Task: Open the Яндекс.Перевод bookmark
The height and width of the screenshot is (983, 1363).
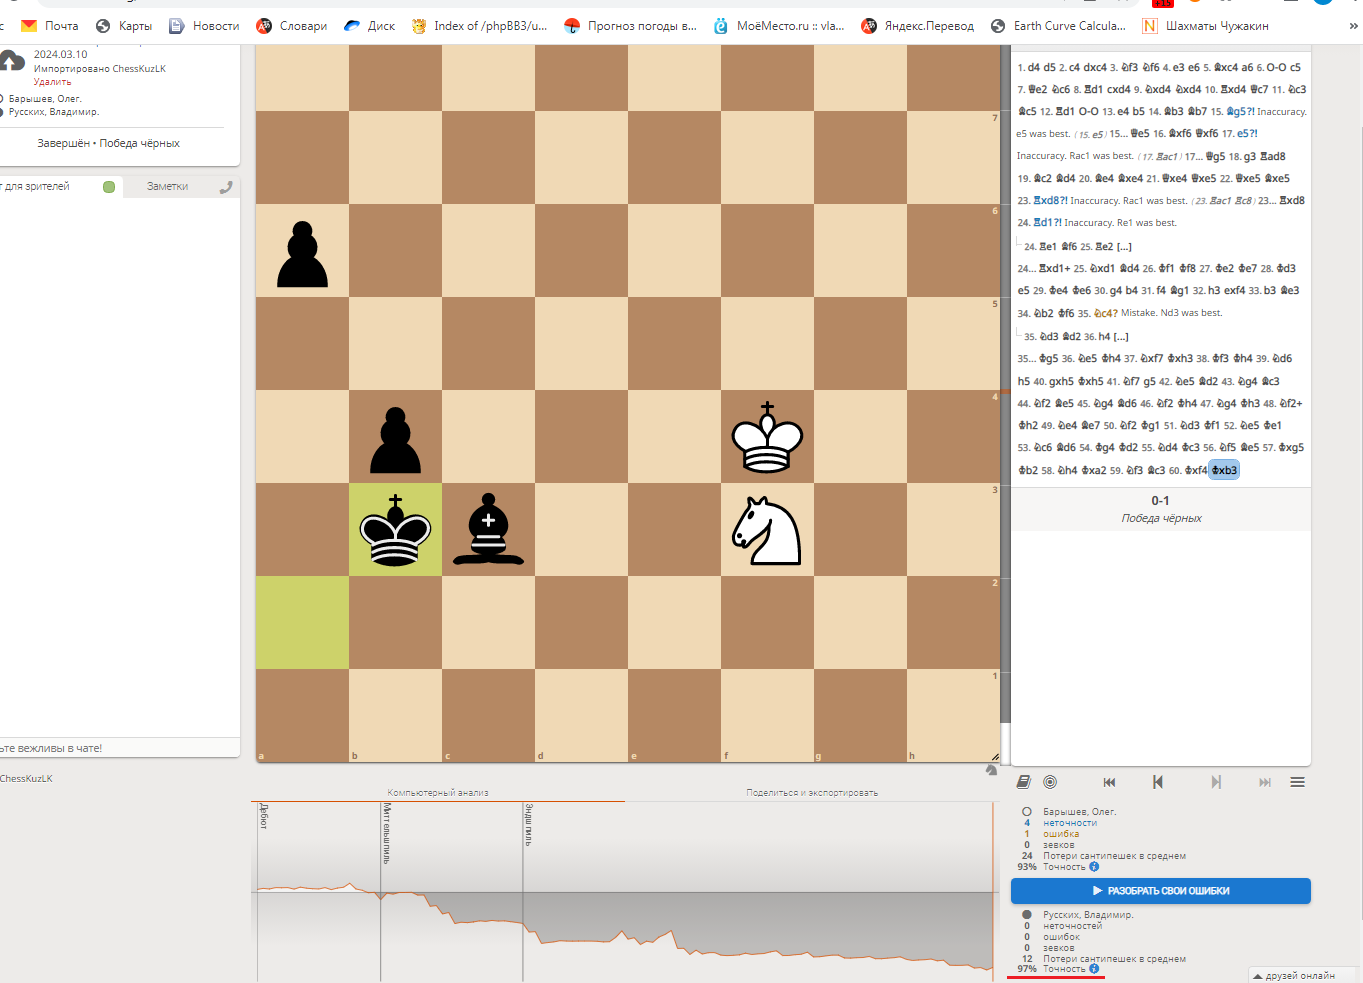Action: point(918,26)
